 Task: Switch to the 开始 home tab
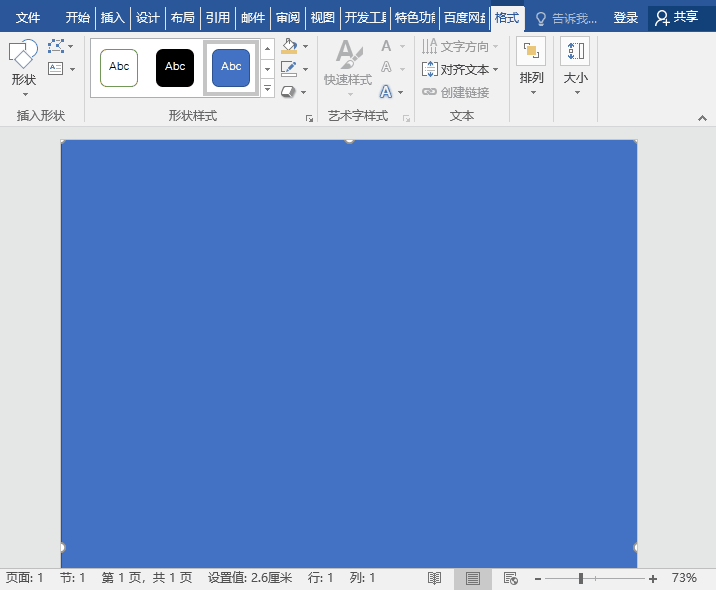tap(77, 18)
